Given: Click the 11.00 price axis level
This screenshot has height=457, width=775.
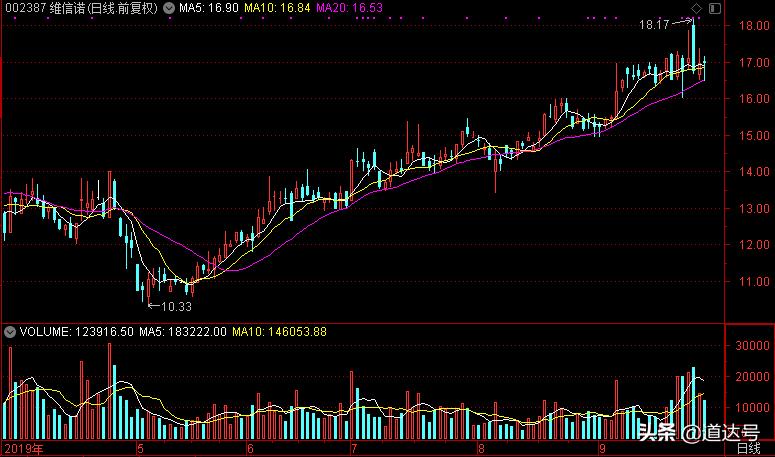Looking at the screenshot, I should coord(754,282).
